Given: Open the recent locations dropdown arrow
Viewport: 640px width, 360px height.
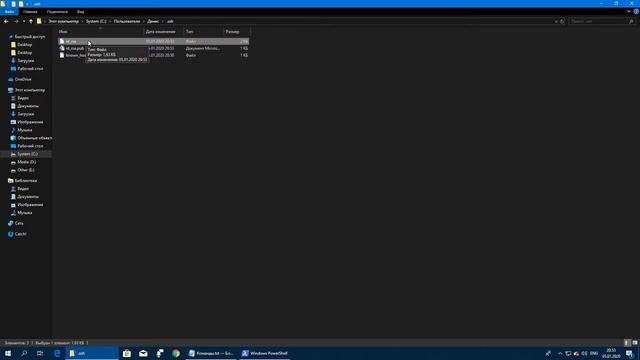Looking at the screenshot, I should [x=24, y=21].
